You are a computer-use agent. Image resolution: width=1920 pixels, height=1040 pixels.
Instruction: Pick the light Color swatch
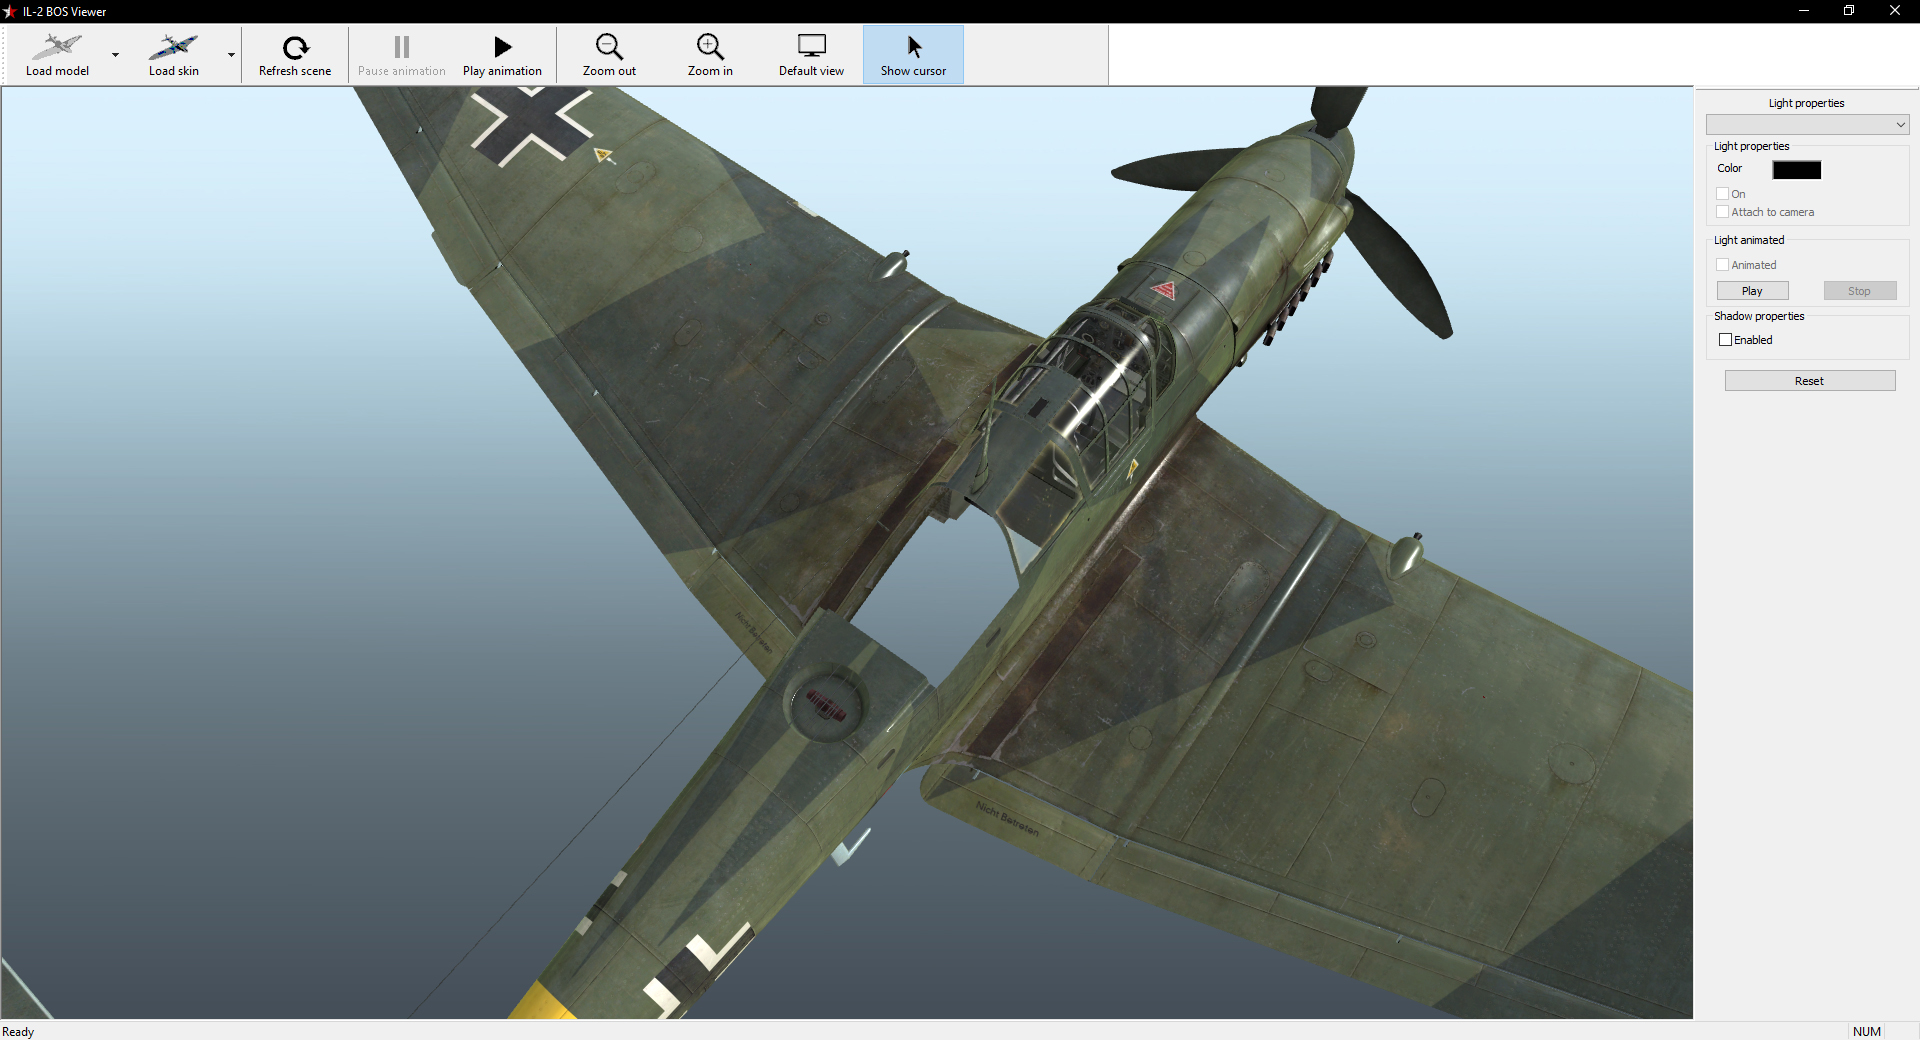tap(1797, 170)
